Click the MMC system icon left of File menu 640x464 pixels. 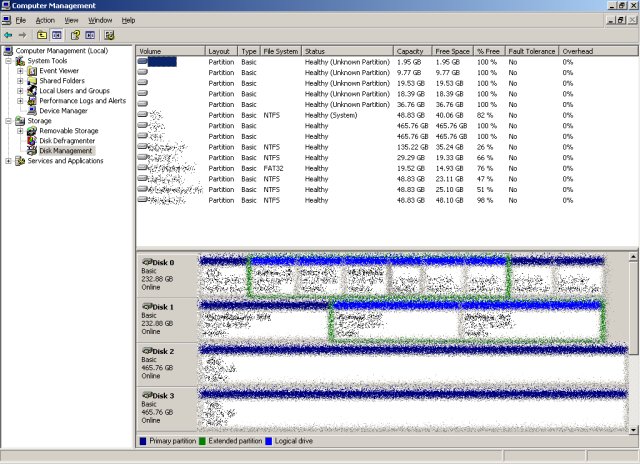(x=7, y=20)
